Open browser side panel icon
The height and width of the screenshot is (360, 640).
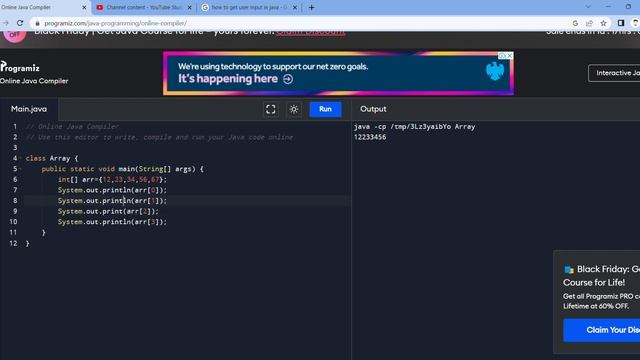coord(621,23)
